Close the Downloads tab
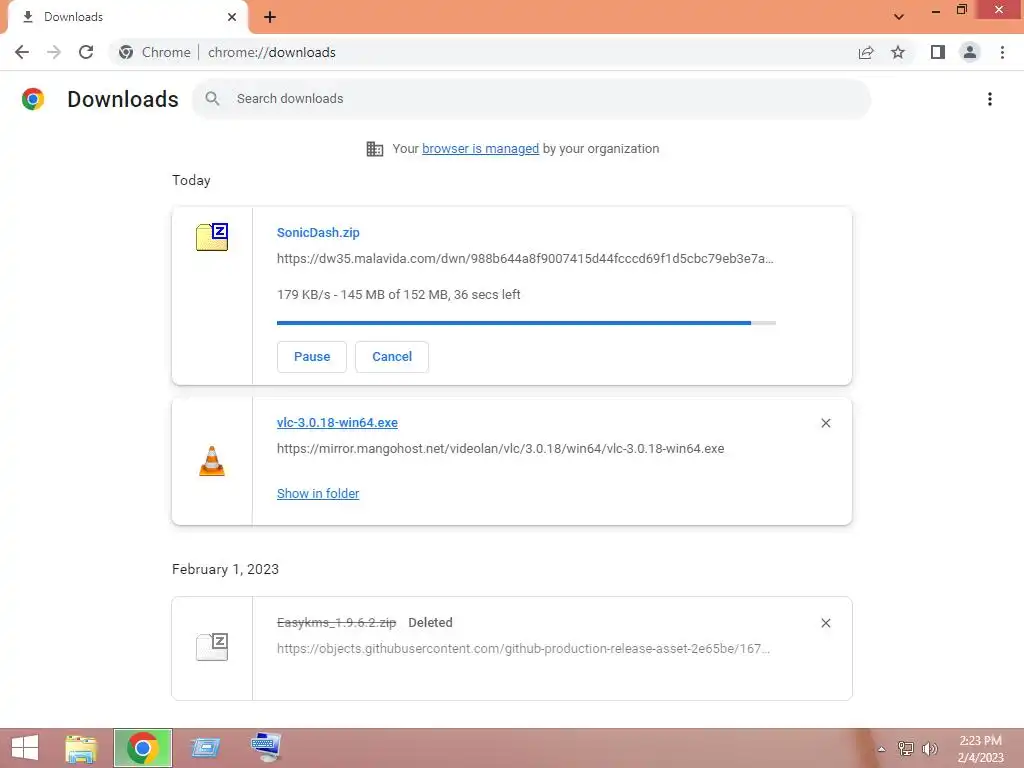 [x=232, y=17]
